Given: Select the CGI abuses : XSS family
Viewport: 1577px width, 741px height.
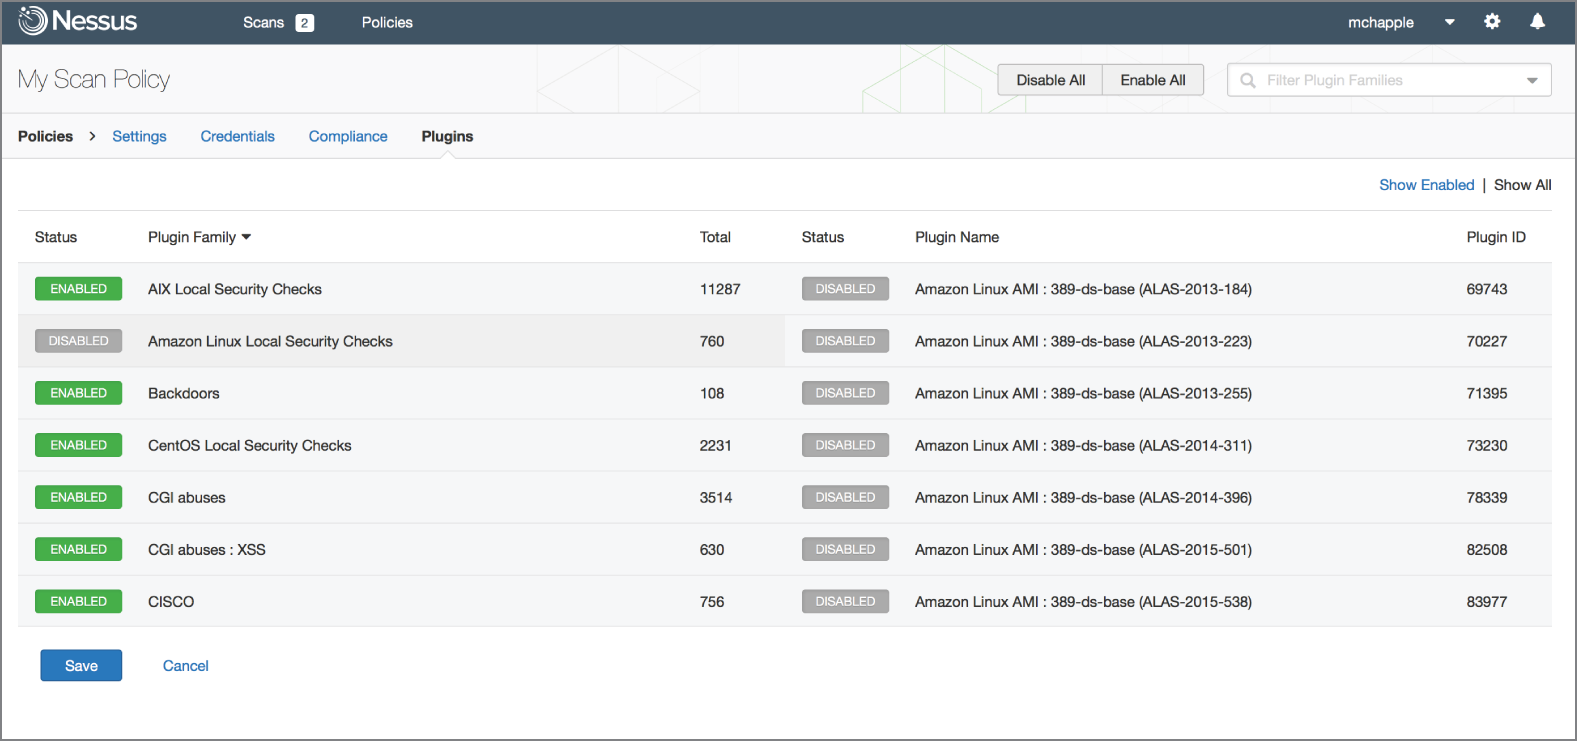Looking at the screenshot, I should coord(206,549).
